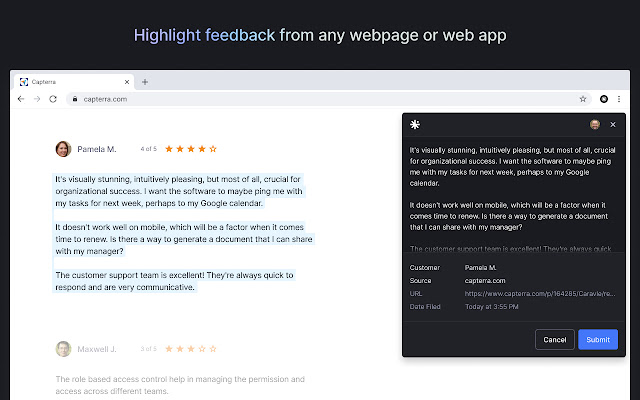Bookmark this page with the star icon

583,99
